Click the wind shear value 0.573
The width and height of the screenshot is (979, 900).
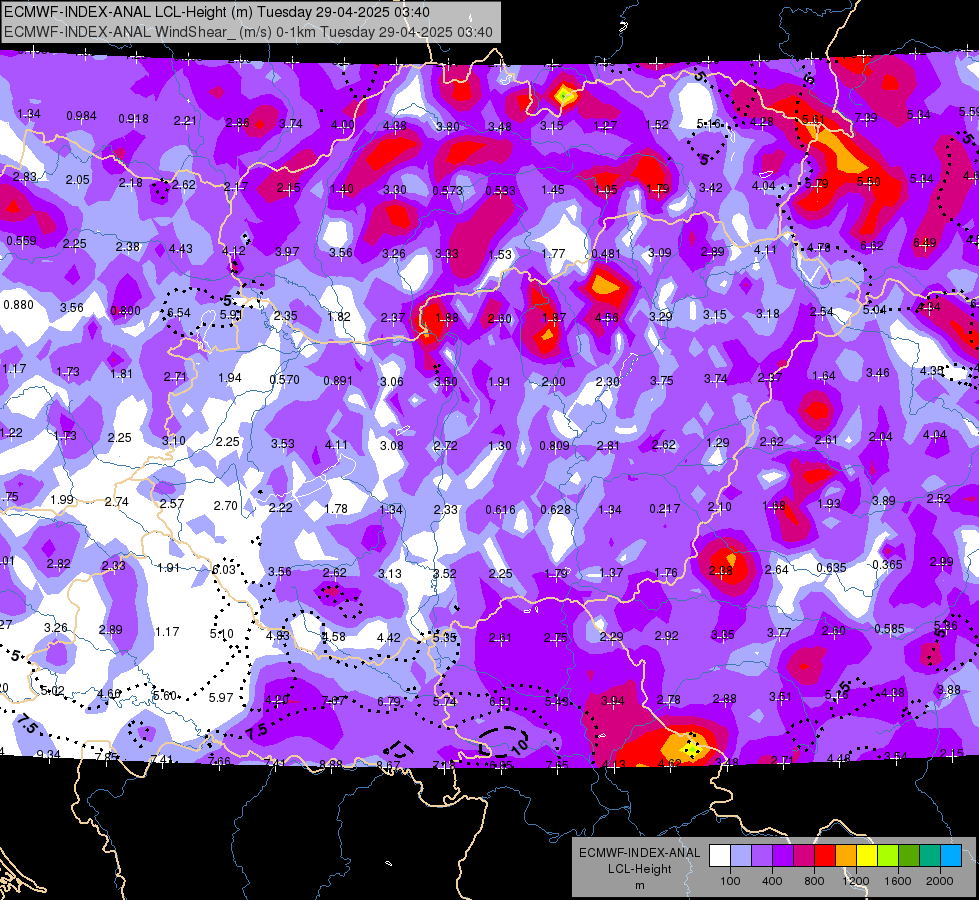(447, 190)
